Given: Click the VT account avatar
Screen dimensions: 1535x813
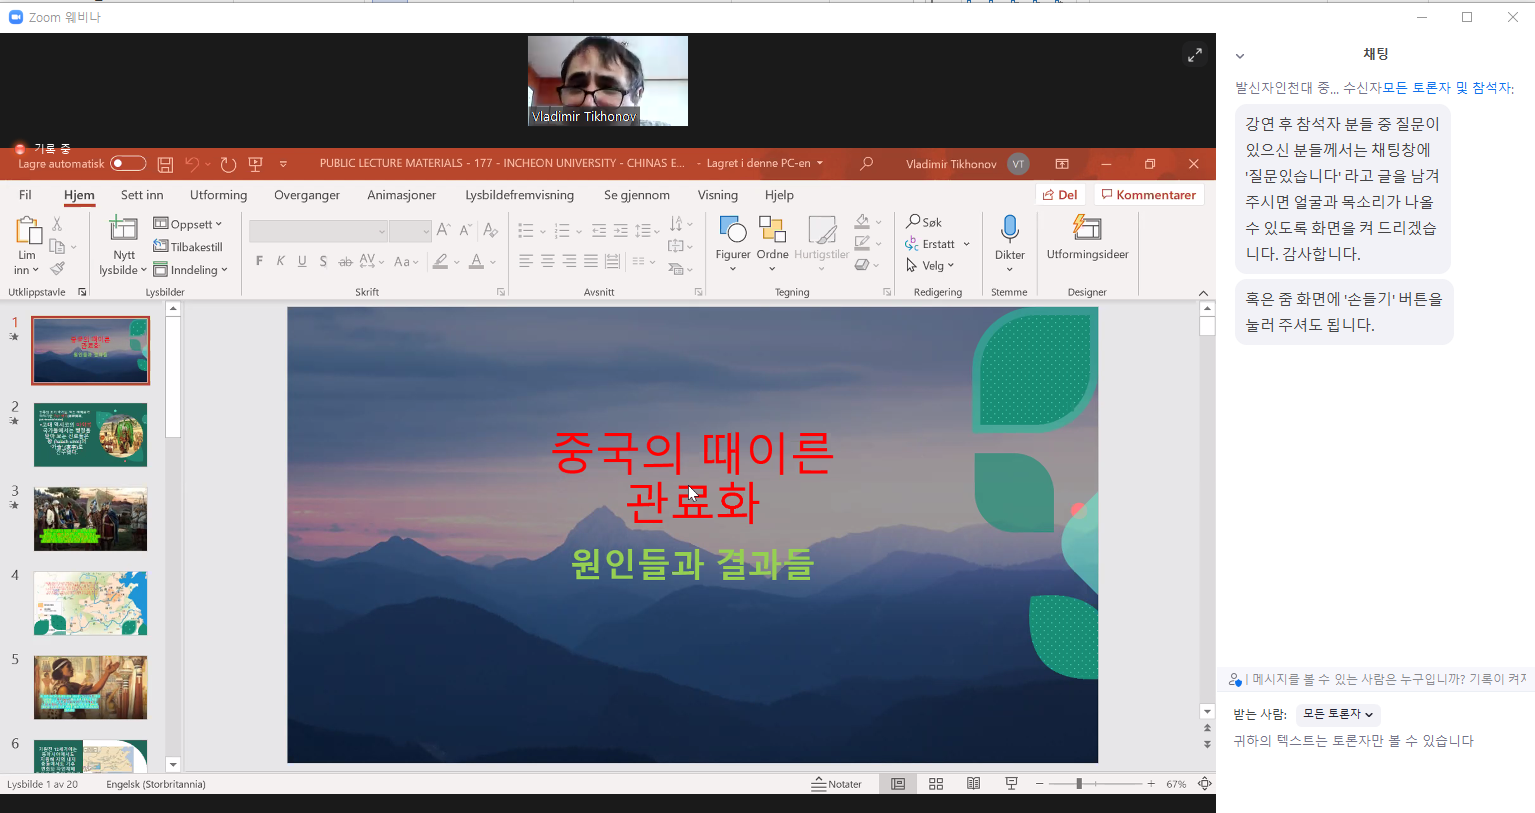Looking at the screenshot, I should click(1018, 164).
